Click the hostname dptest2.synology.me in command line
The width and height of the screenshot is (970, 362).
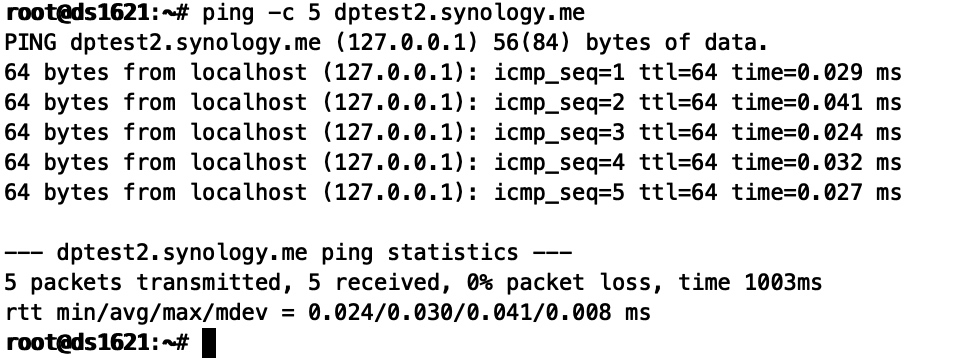click(458, 12)
